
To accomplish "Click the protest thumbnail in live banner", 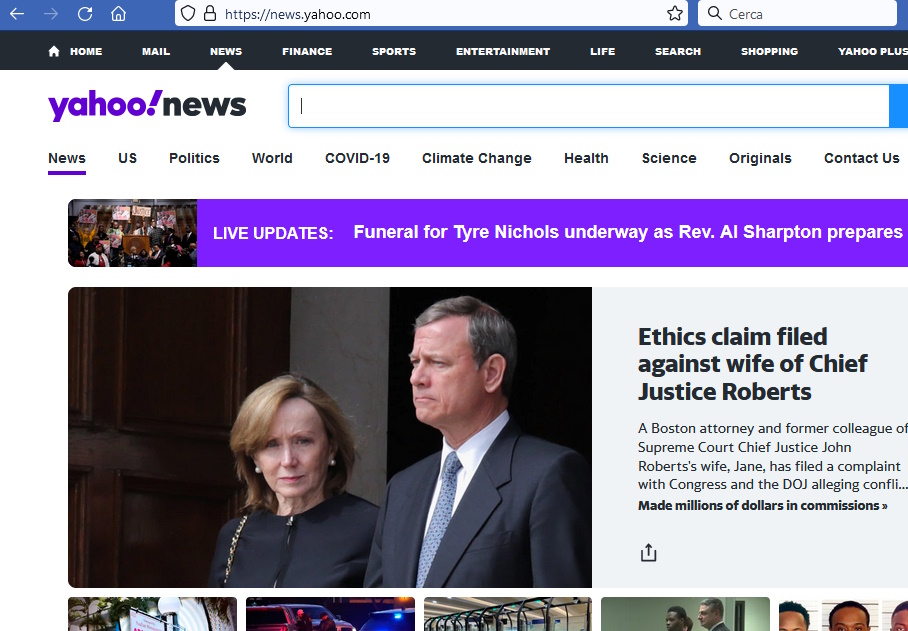I will pyautogui.click(x=133, y=233).
